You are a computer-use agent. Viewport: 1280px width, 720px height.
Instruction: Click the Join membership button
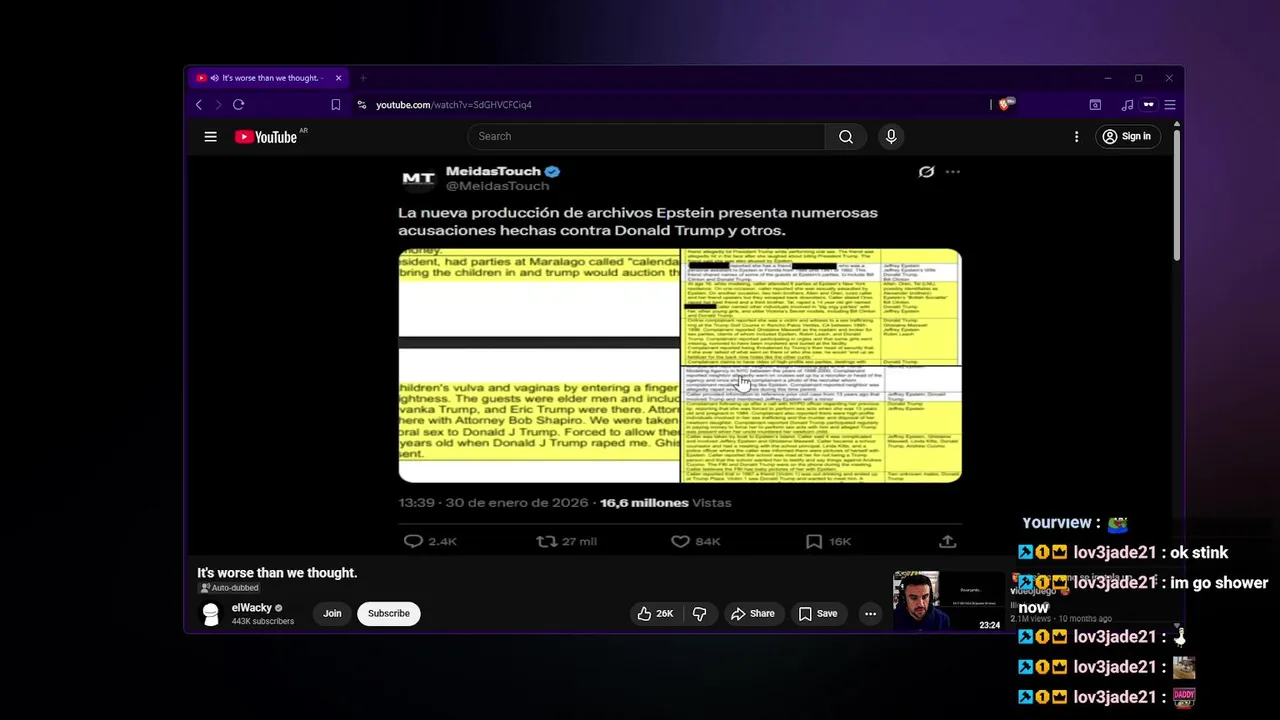click(332, 614)
